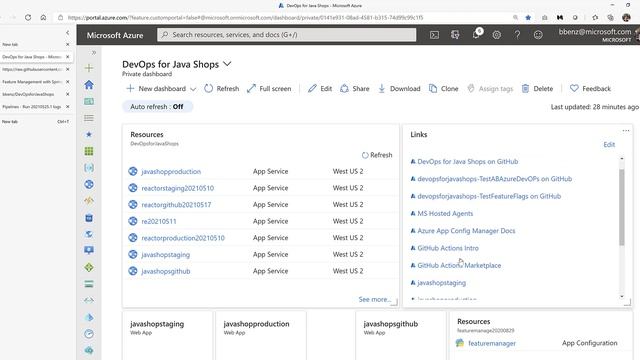Screen dimensions: 640x360
Task: Open Load balancers diamond icon in sidebar
Action: pyautogui.click(x=89, y=267)
